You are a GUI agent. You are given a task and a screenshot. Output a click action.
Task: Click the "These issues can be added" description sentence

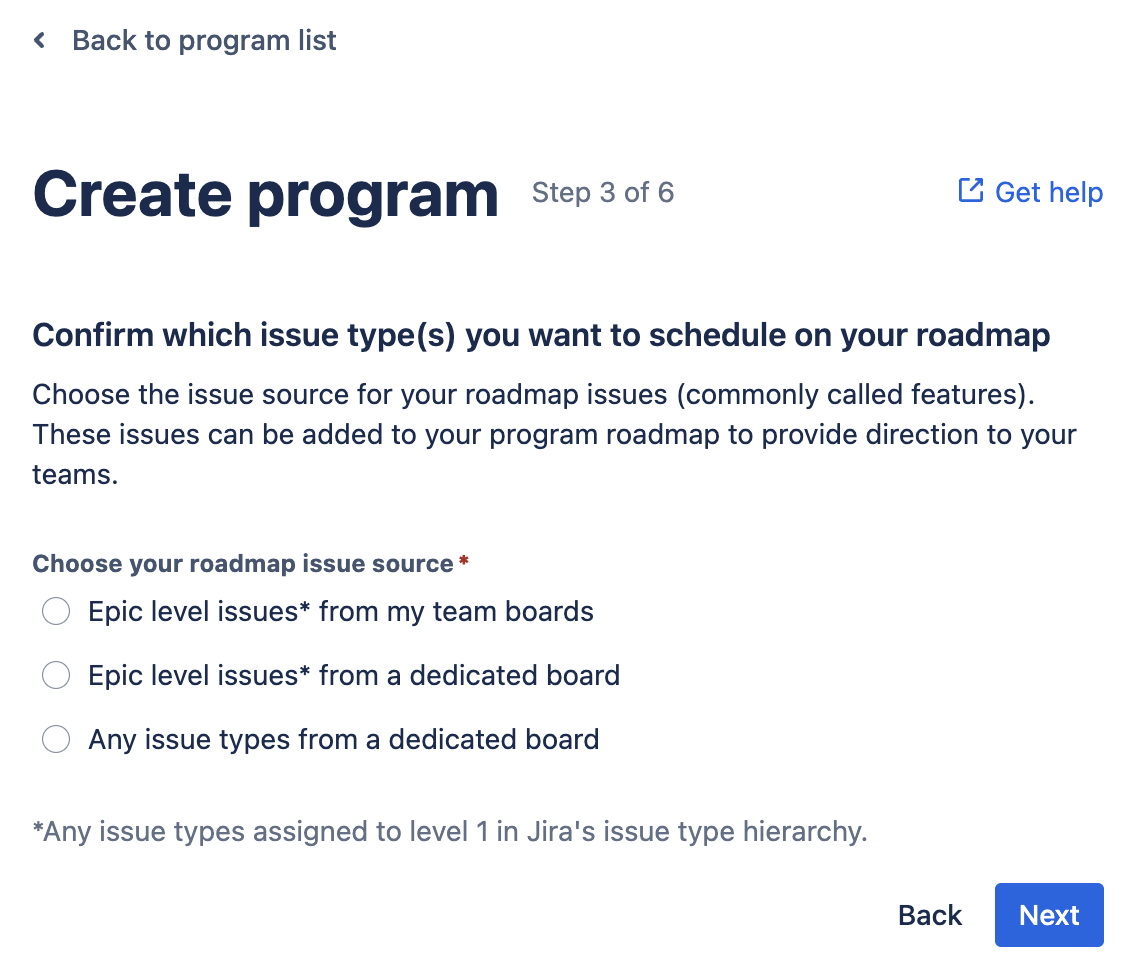[553, 436]
